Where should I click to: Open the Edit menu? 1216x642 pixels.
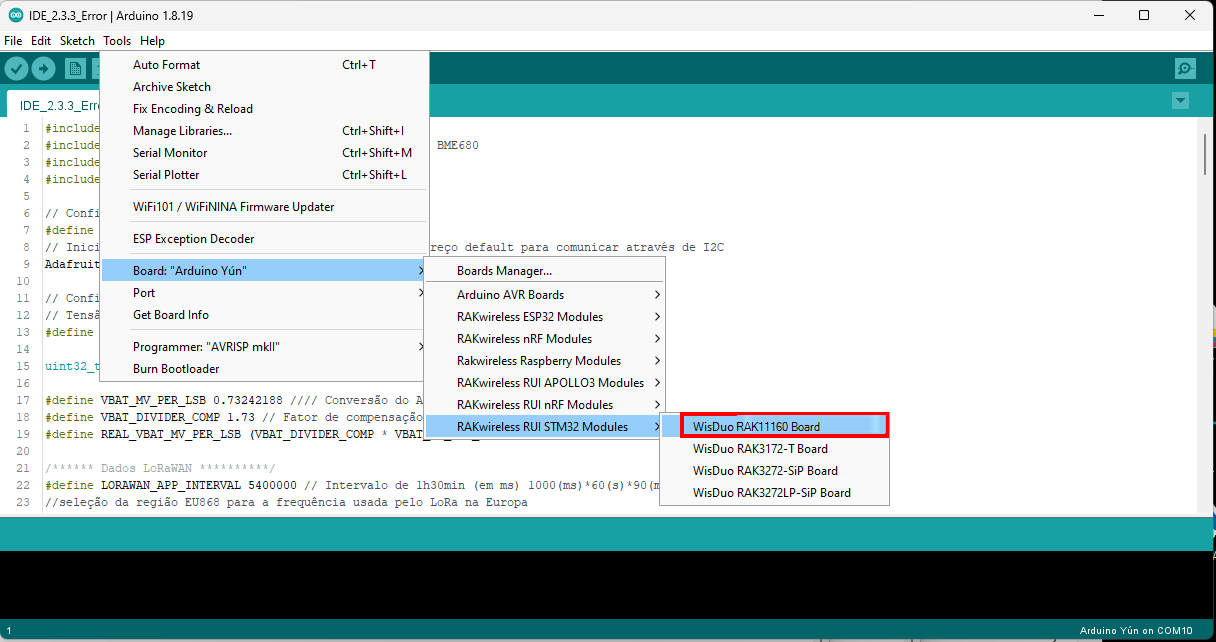pos(41,41)
